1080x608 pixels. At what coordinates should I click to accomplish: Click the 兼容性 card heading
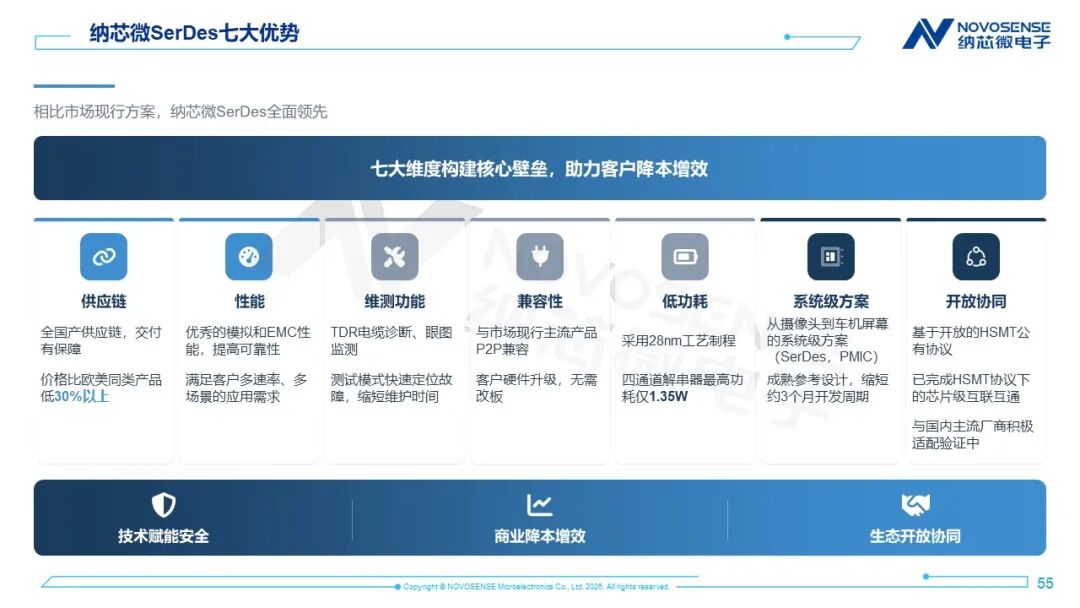point(540,302)
